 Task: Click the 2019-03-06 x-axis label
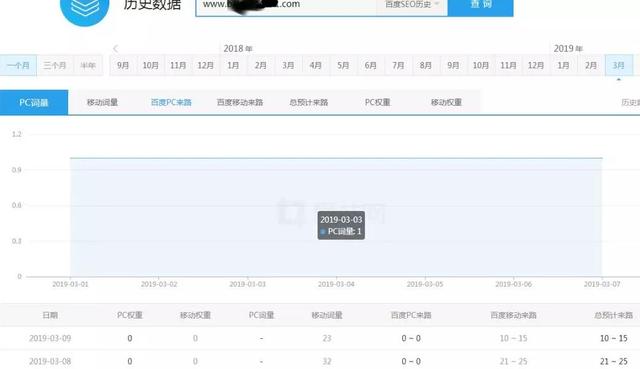tap(513, 284)
